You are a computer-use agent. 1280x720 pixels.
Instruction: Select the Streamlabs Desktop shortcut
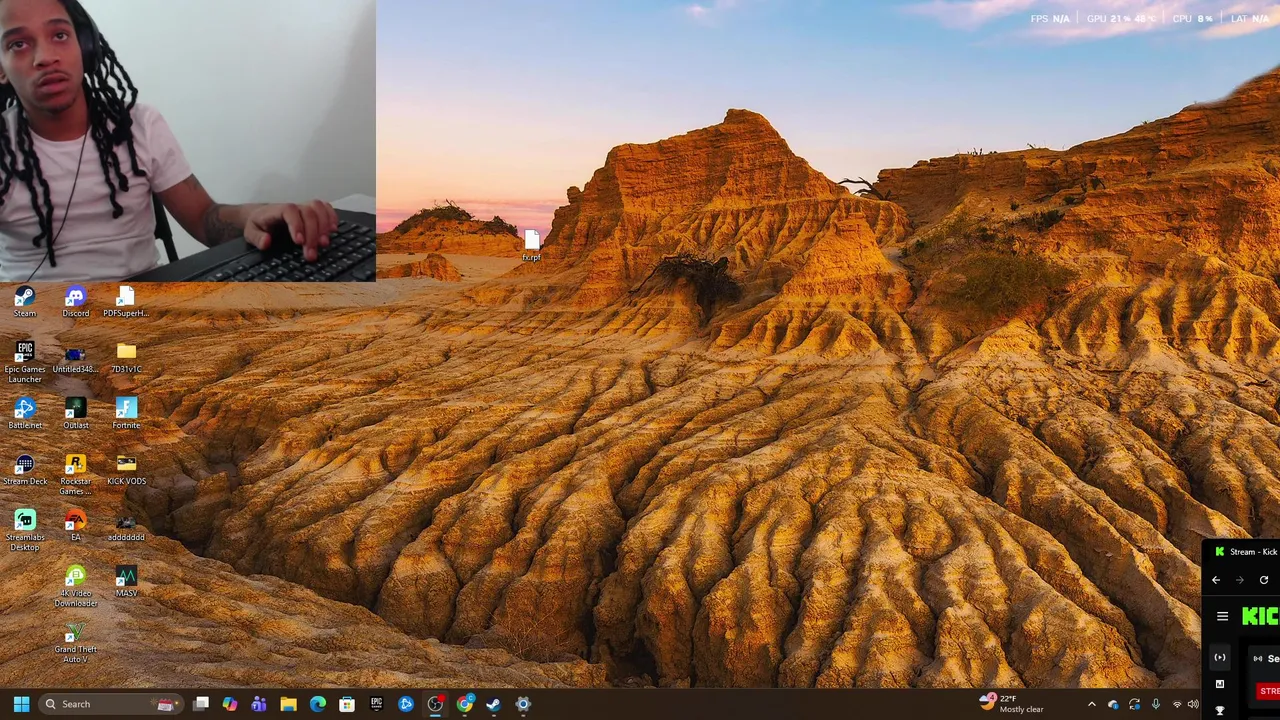pos(25,530)
